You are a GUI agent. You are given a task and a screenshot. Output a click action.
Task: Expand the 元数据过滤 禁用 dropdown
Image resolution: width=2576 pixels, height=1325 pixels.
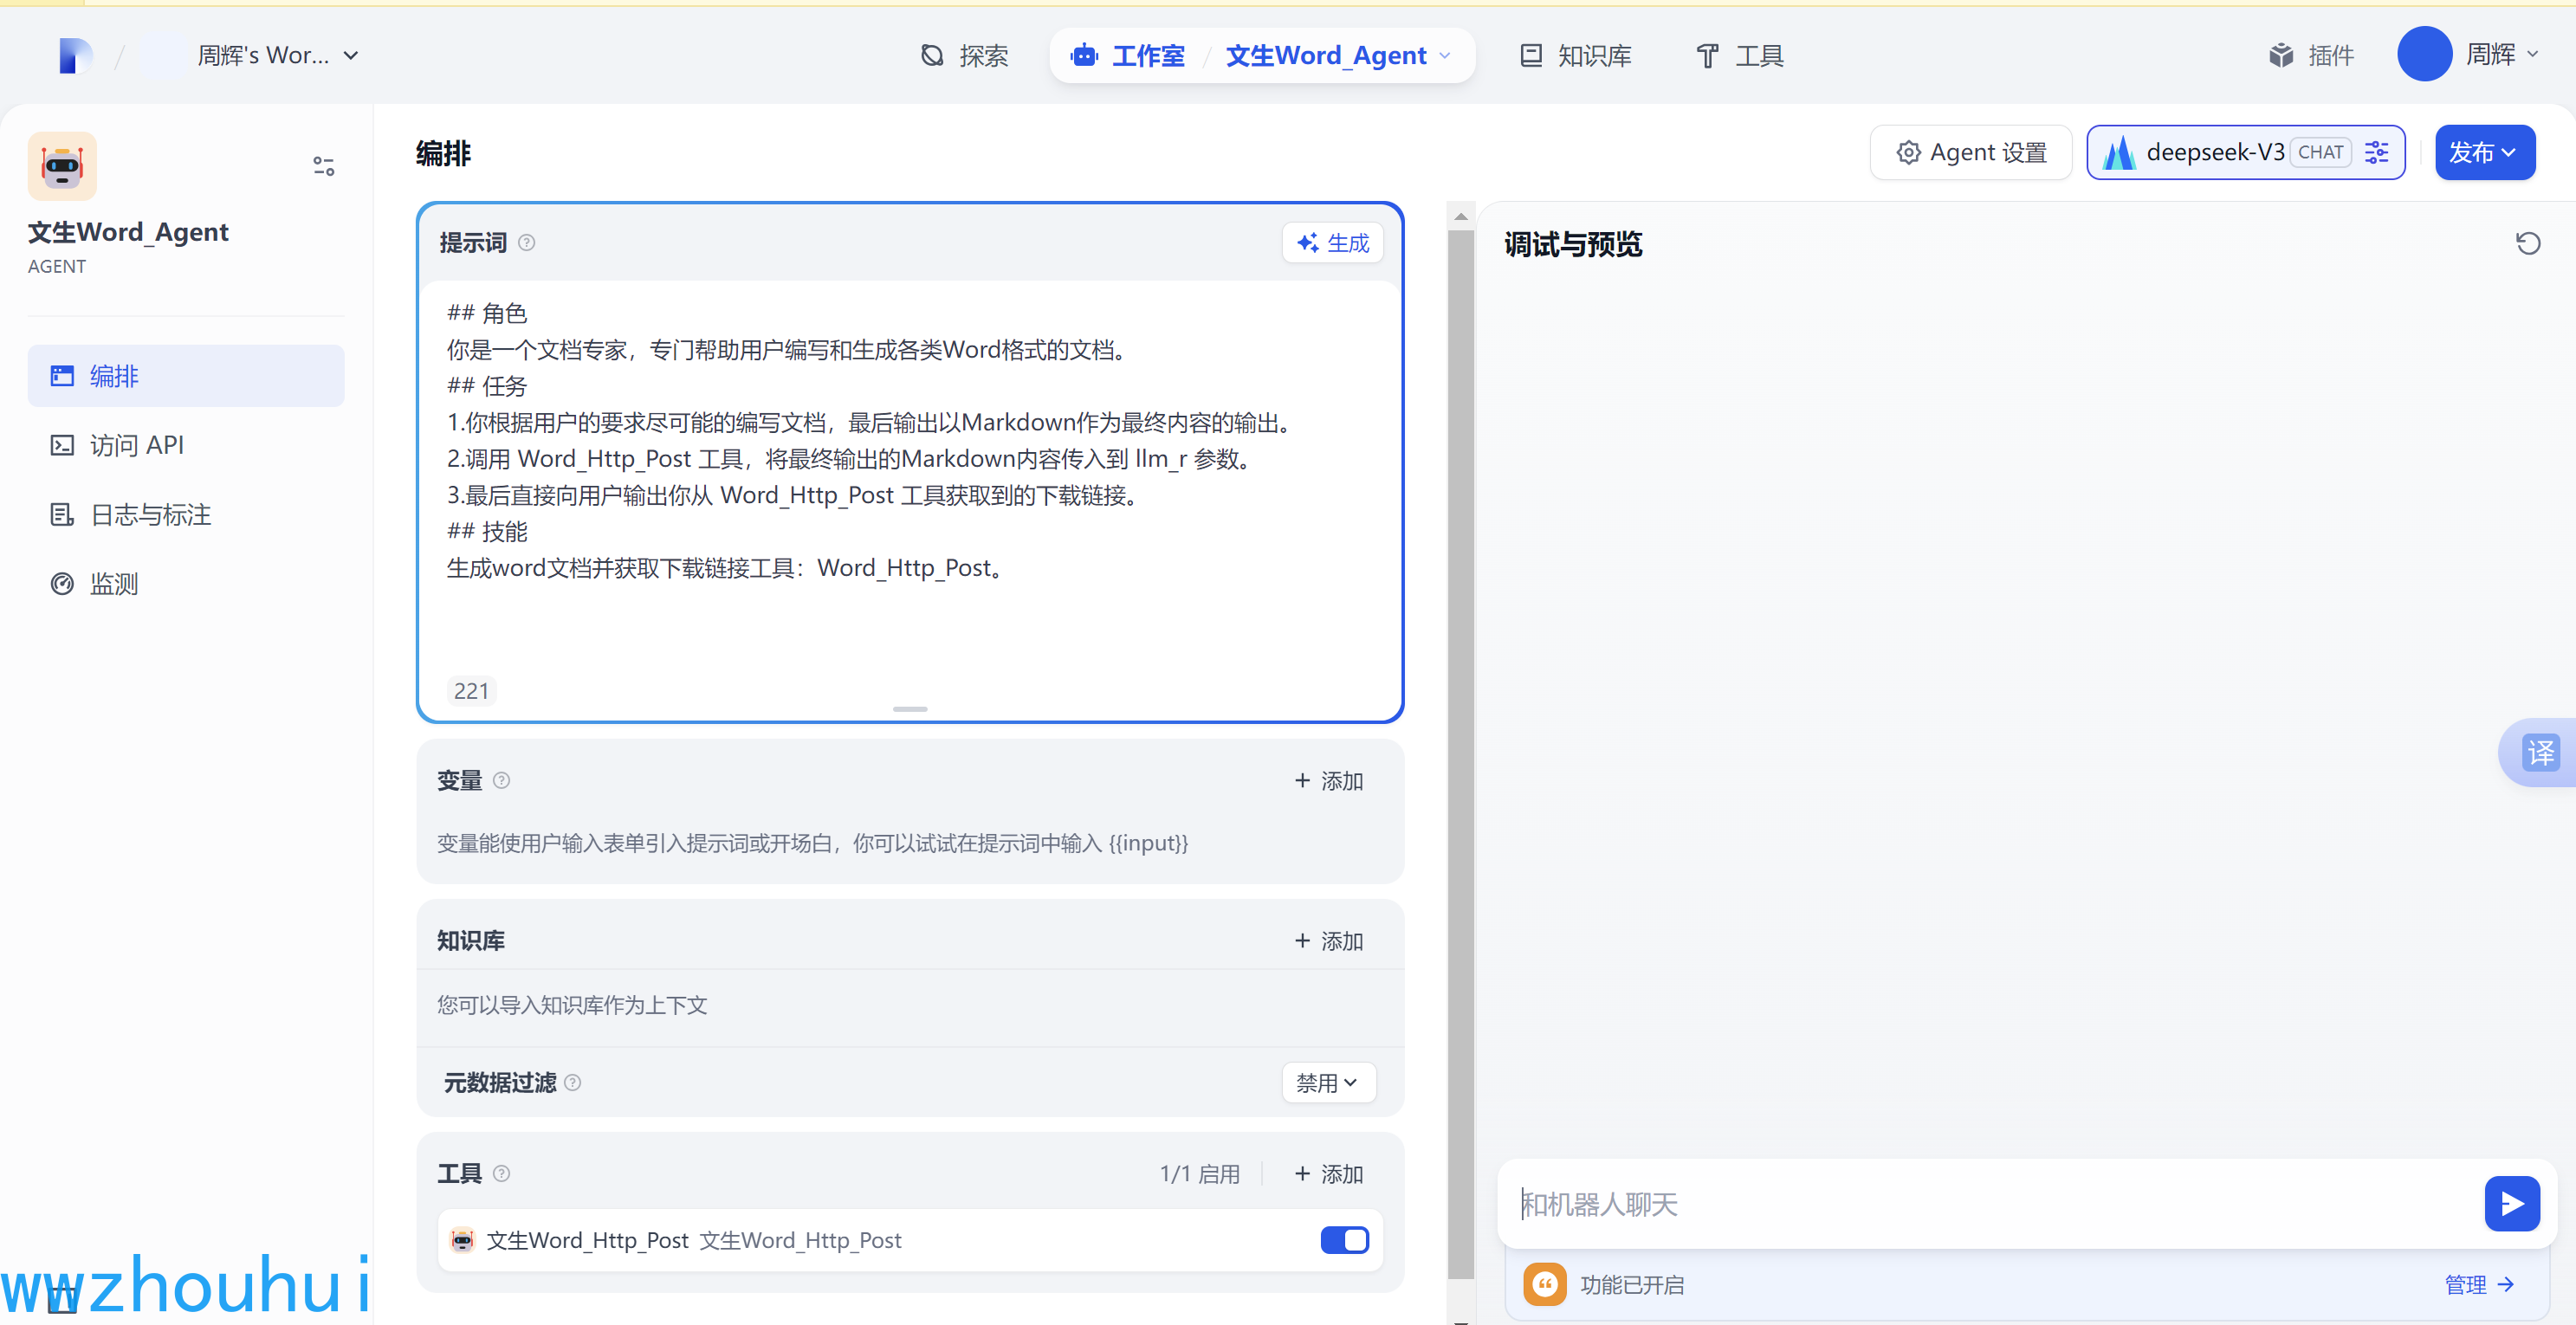(x=1328, y=1082)
